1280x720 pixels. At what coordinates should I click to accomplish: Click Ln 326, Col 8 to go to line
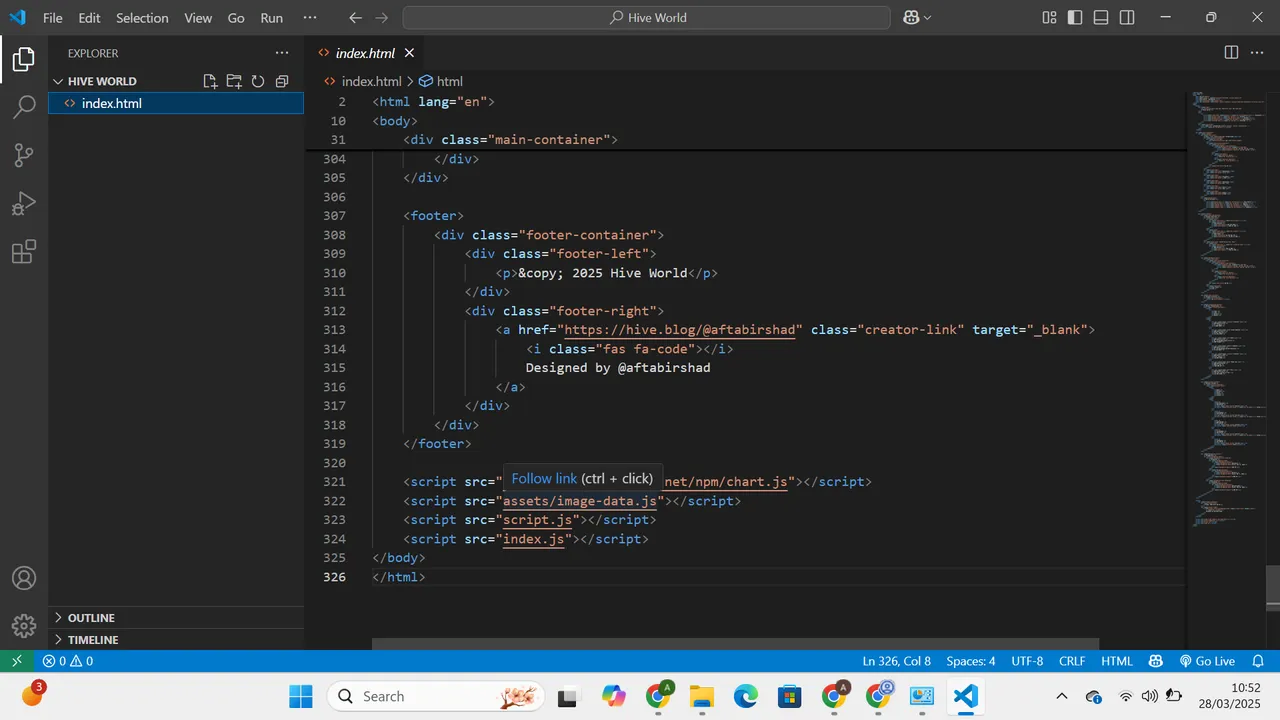pos(896,661)
